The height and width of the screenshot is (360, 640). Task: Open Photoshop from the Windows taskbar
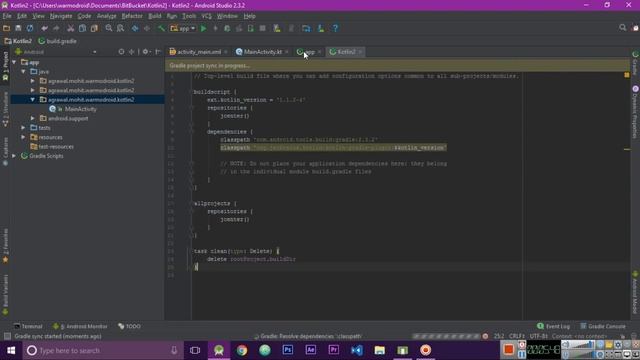(x=288, y=350)
